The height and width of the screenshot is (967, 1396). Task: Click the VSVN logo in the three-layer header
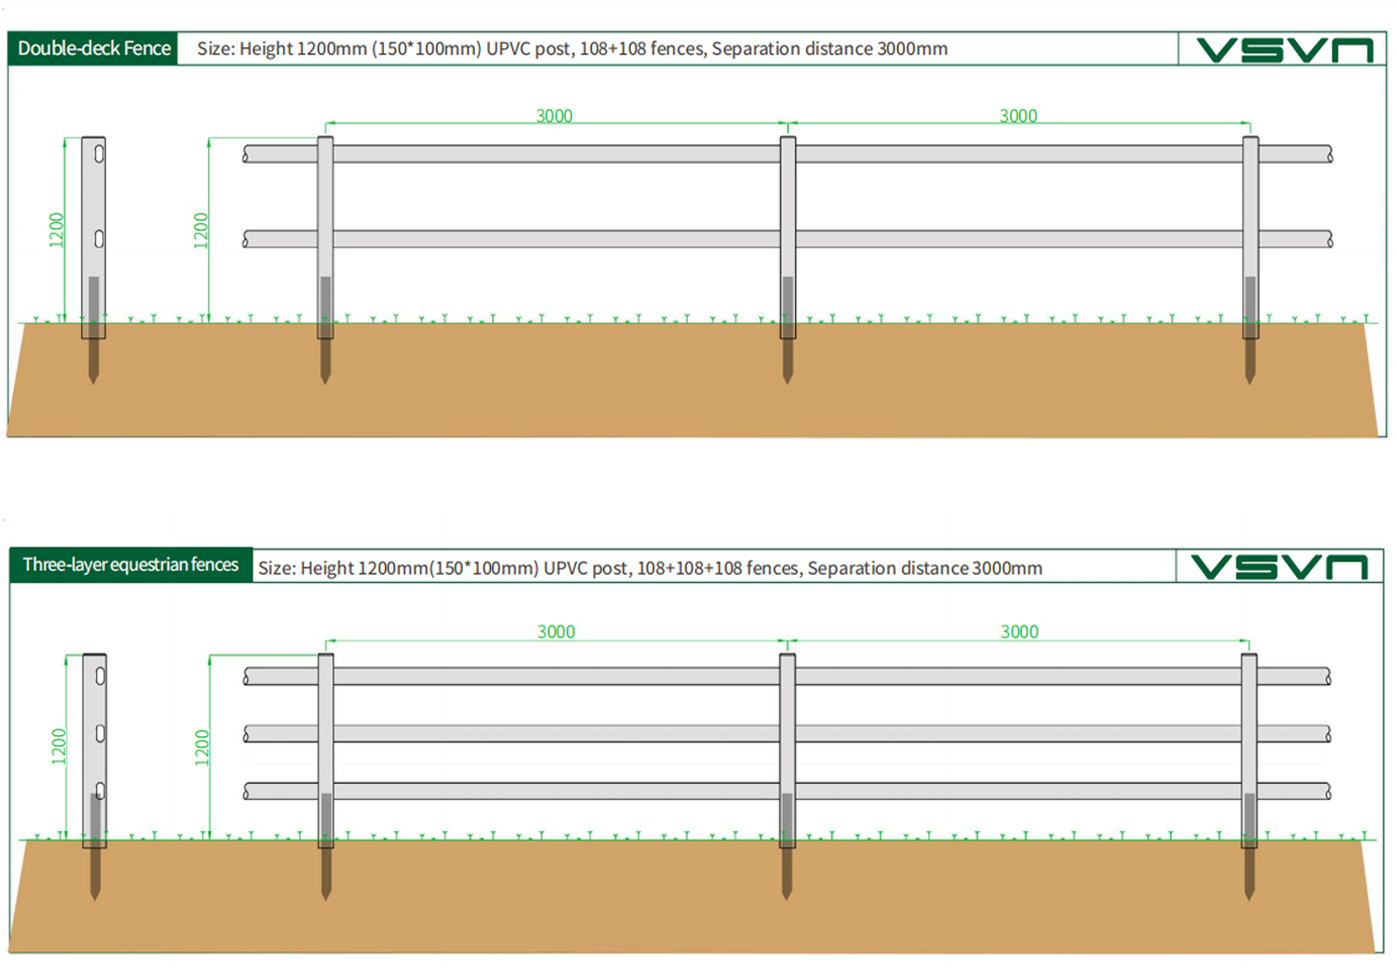[1279, 567]
